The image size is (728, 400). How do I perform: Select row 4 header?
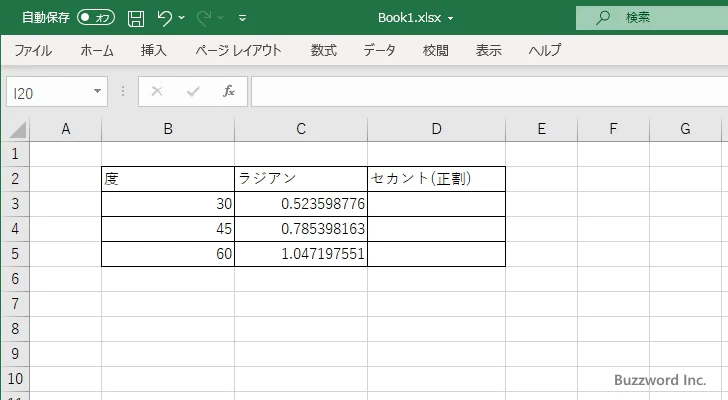point(15,229)
